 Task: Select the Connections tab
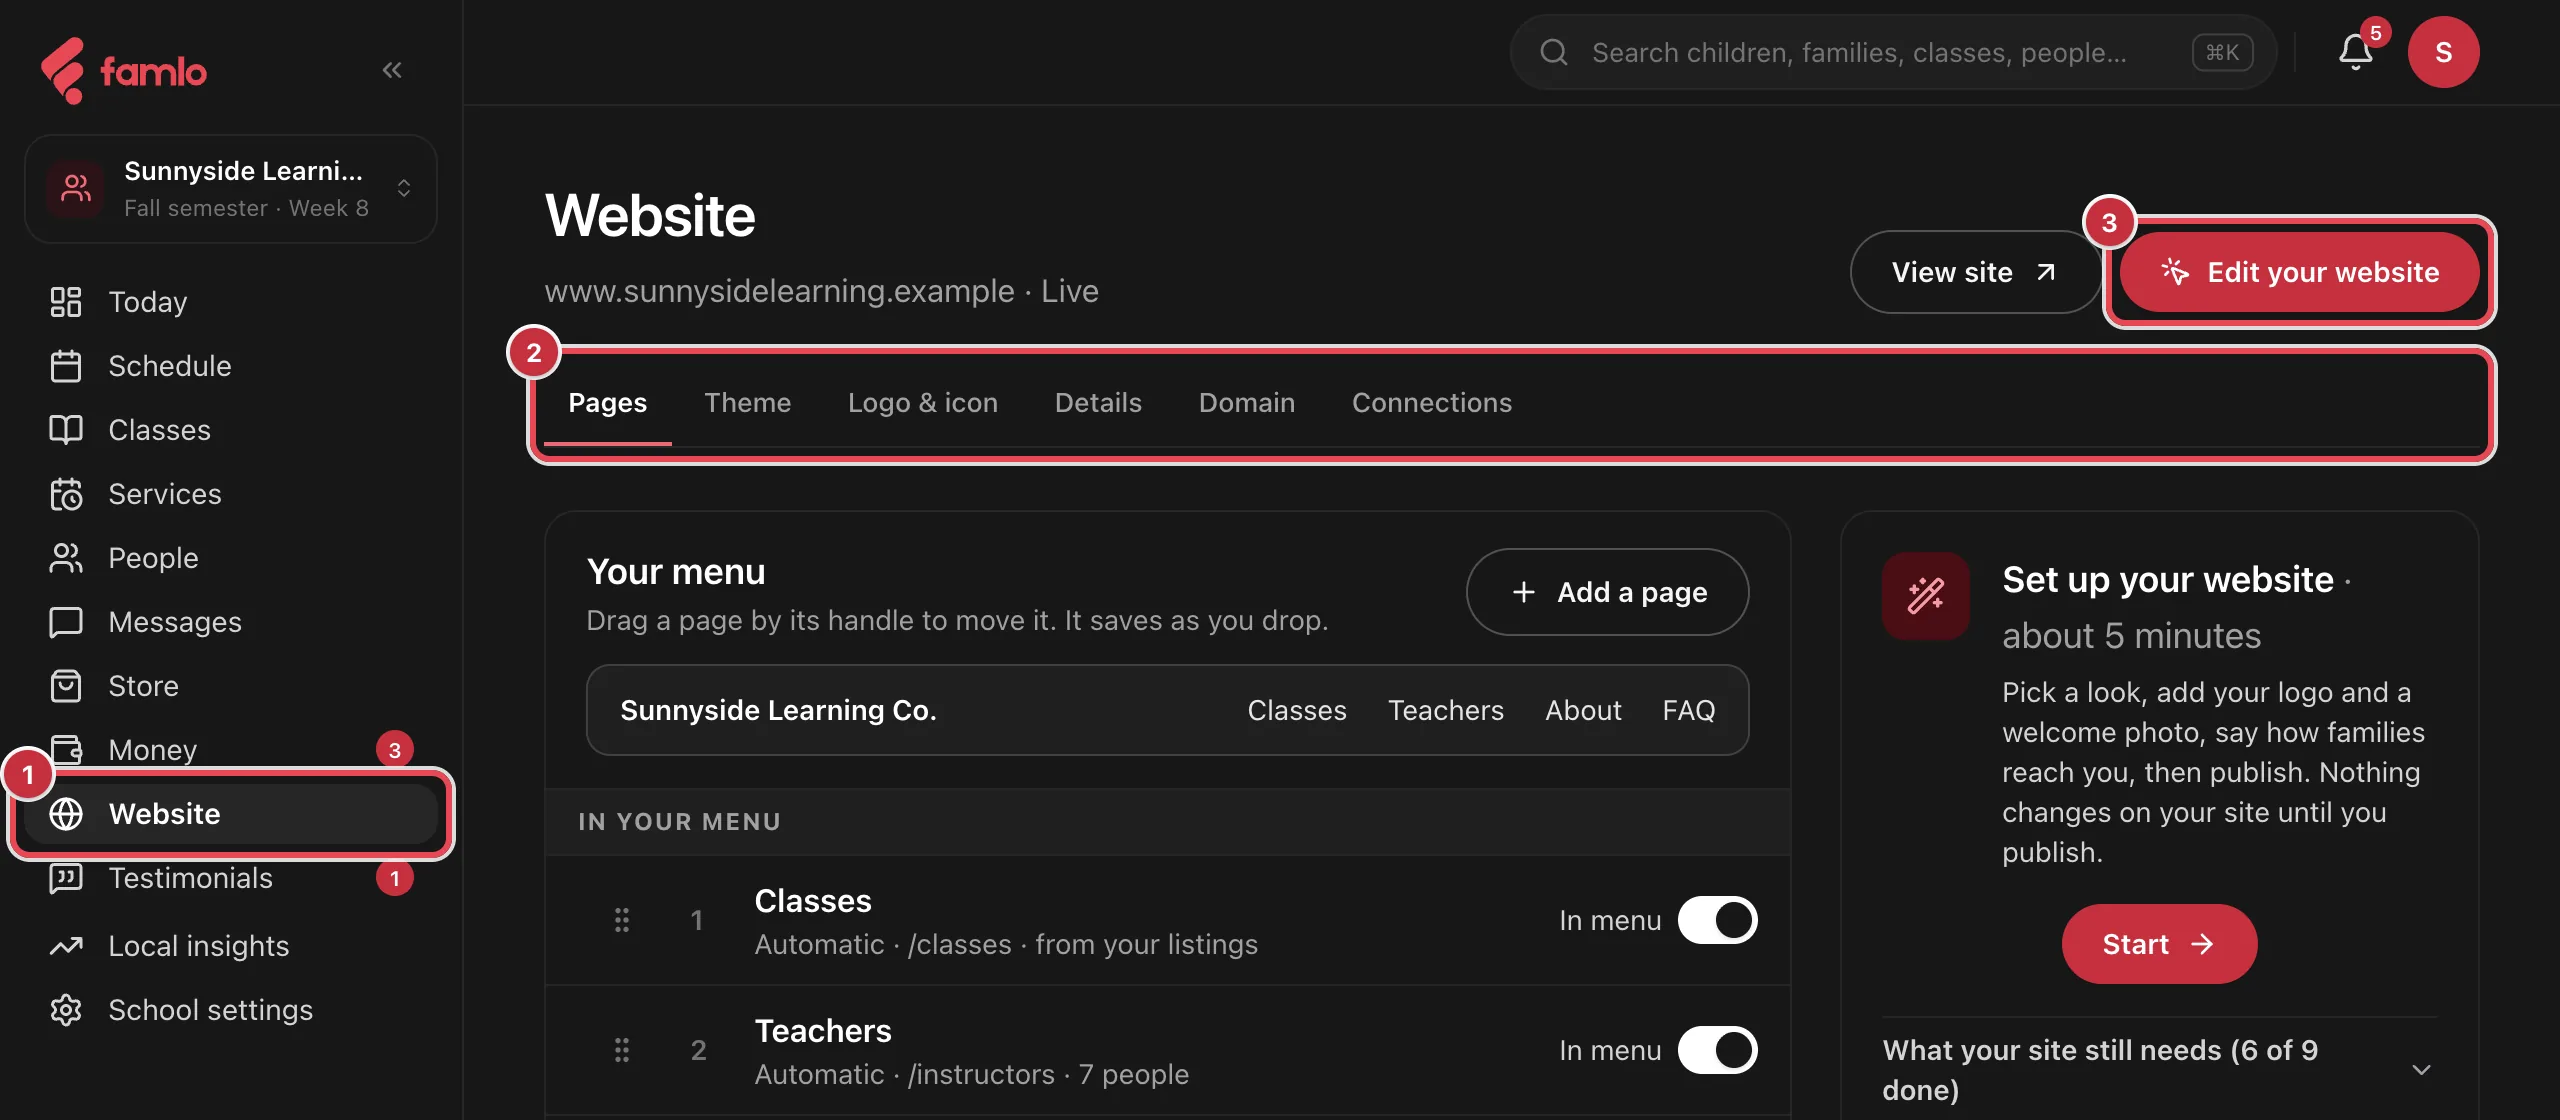point(1432,403)
